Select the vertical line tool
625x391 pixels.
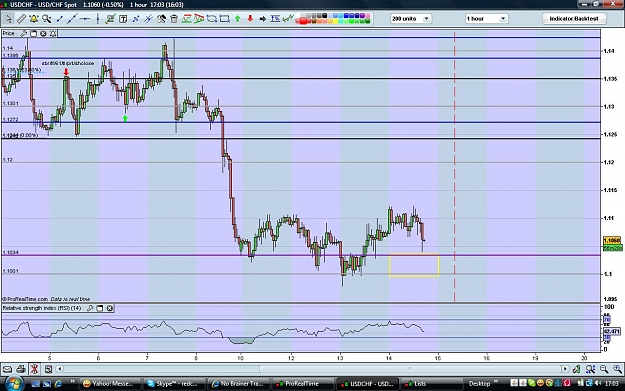click(98, 18)
